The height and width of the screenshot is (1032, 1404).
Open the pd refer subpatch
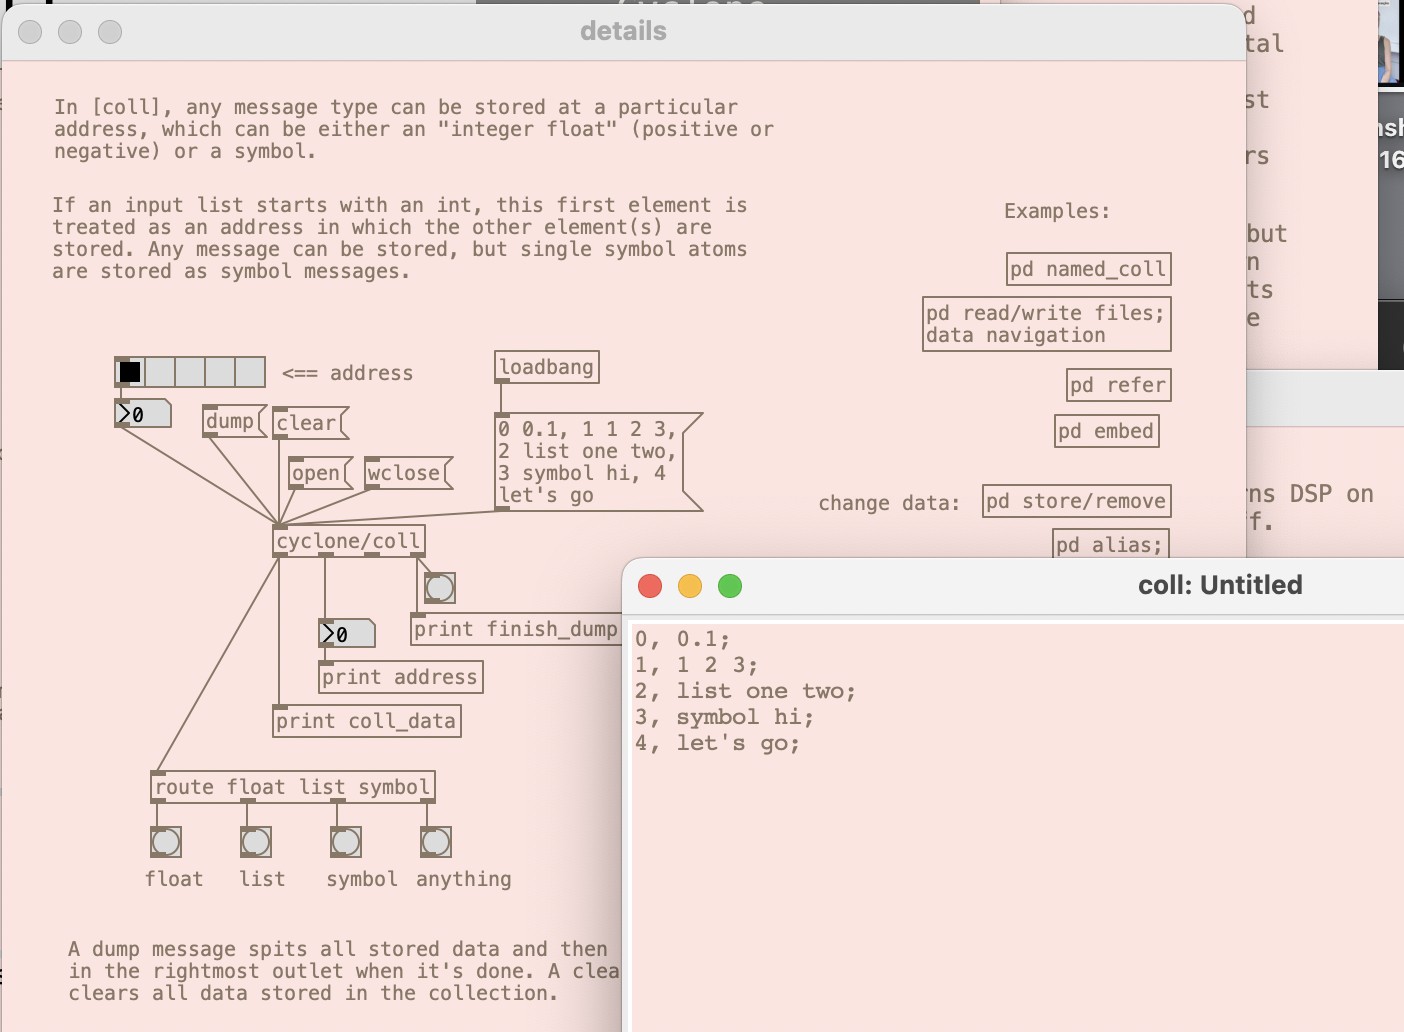tap(1118, 385)
